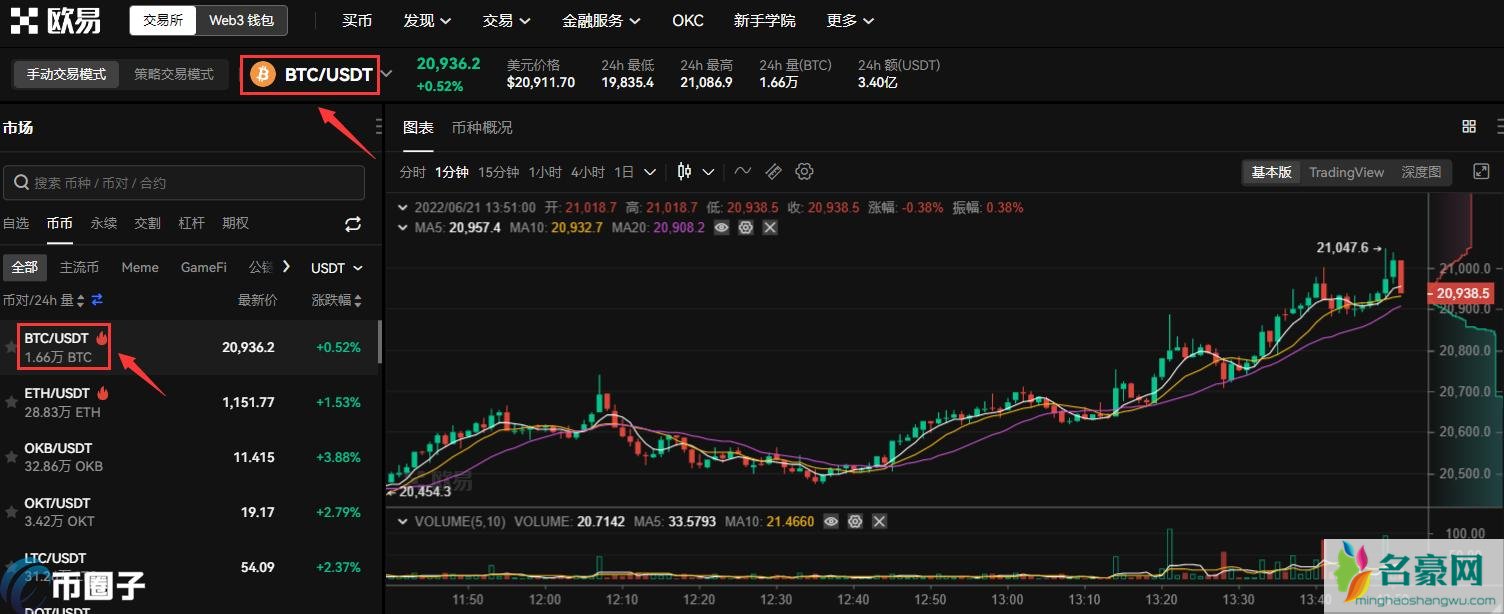Click the flame icon beside ETH/USDT
1504x614 pixels.
coord(102,393)
